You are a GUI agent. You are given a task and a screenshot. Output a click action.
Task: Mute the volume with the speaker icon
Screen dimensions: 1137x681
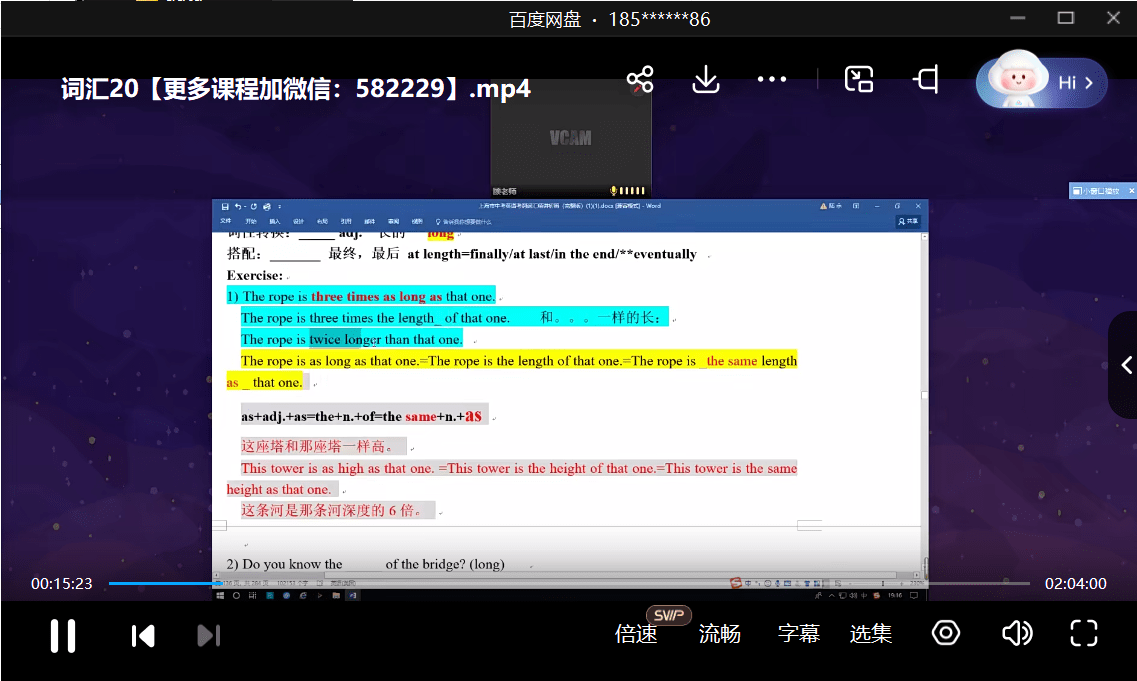tap(1017, 633)
